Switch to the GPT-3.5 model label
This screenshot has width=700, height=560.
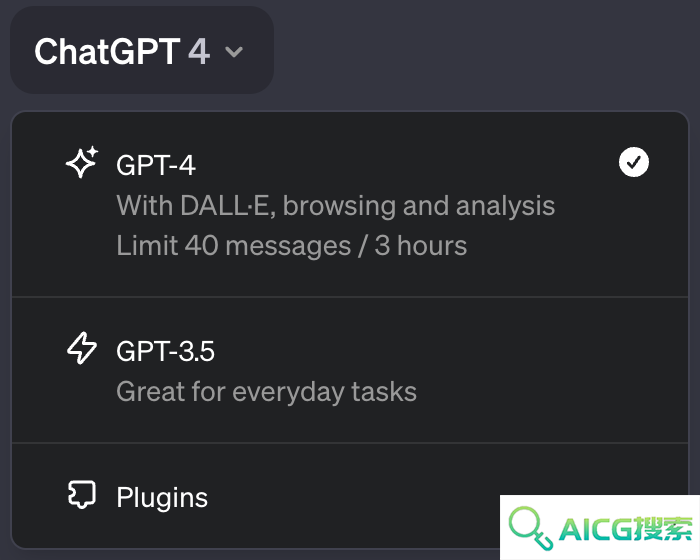coord(166,351)
